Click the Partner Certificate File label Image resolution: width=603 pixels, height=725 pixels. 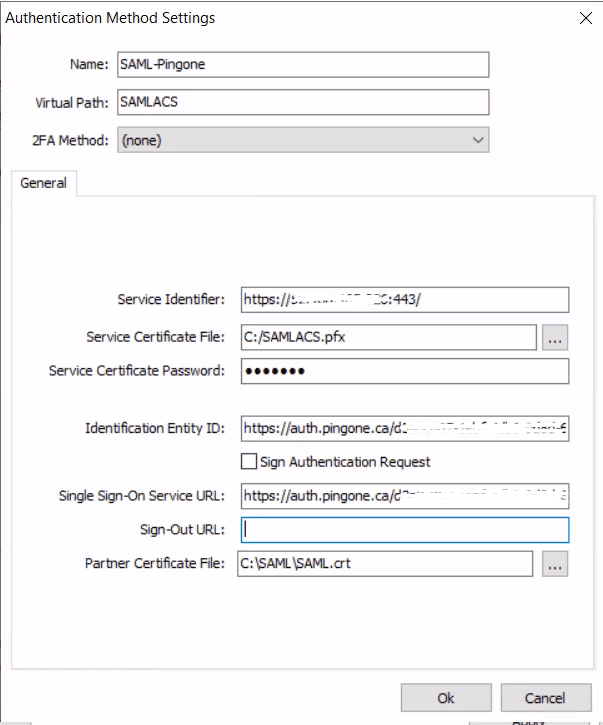[155, 563]
